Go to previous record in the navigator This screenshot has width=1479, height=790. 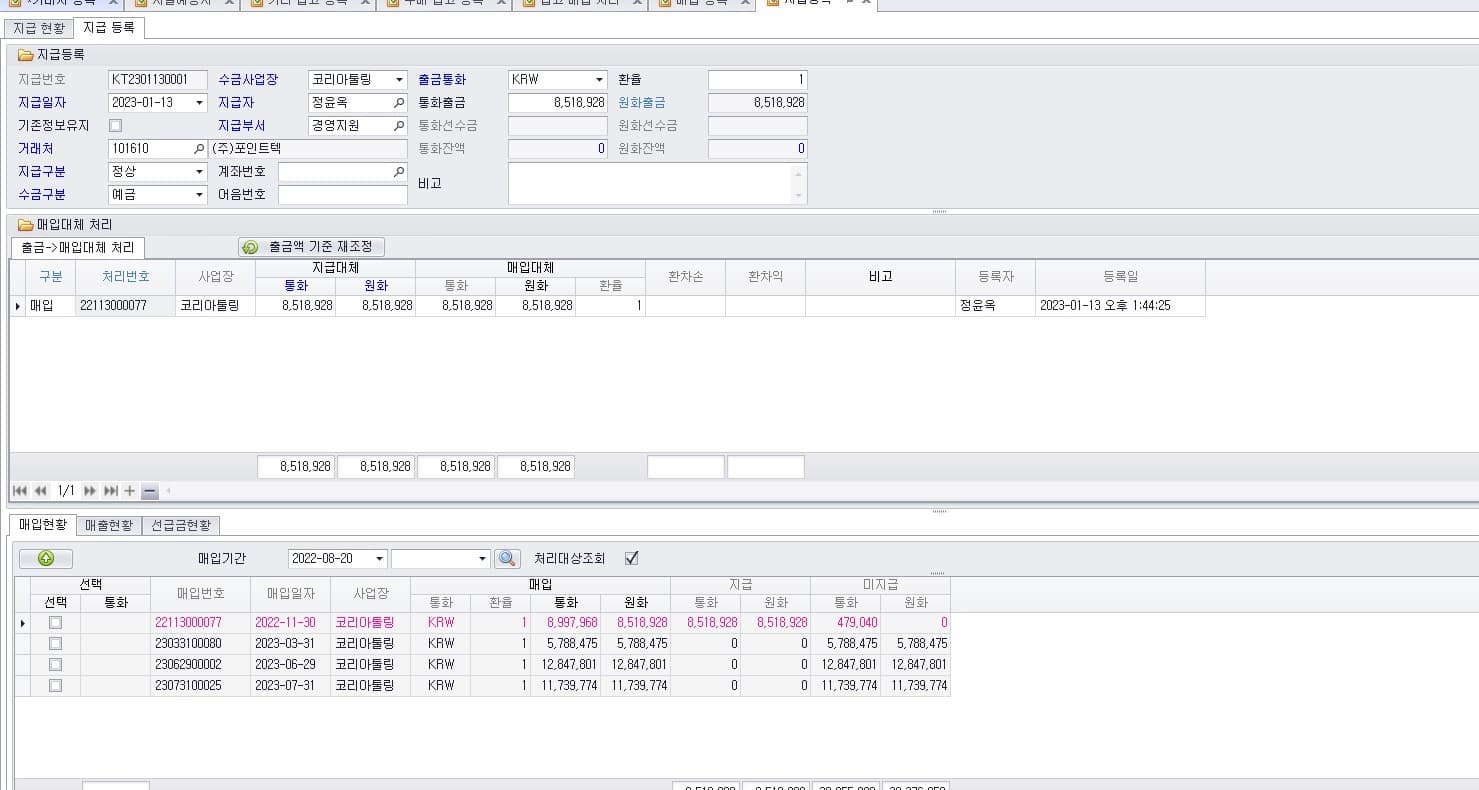[41, 491]
